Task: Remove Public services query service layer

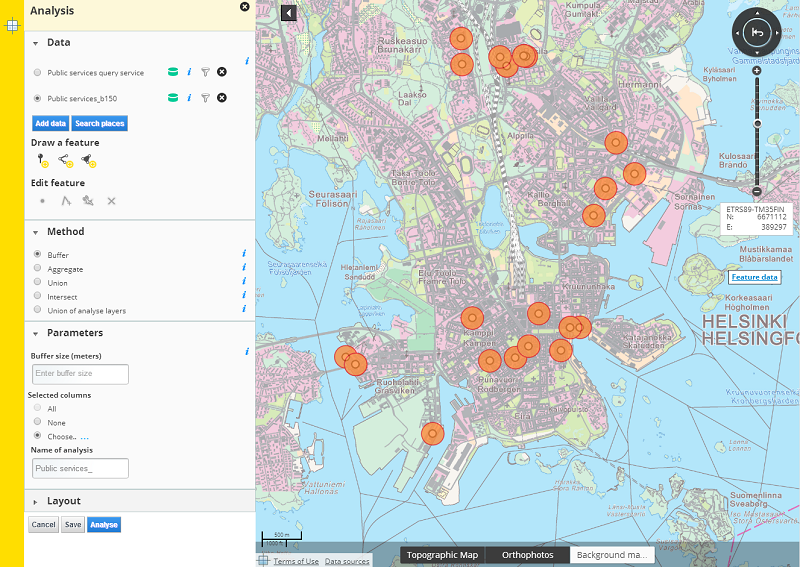Action: coord(222,72)
